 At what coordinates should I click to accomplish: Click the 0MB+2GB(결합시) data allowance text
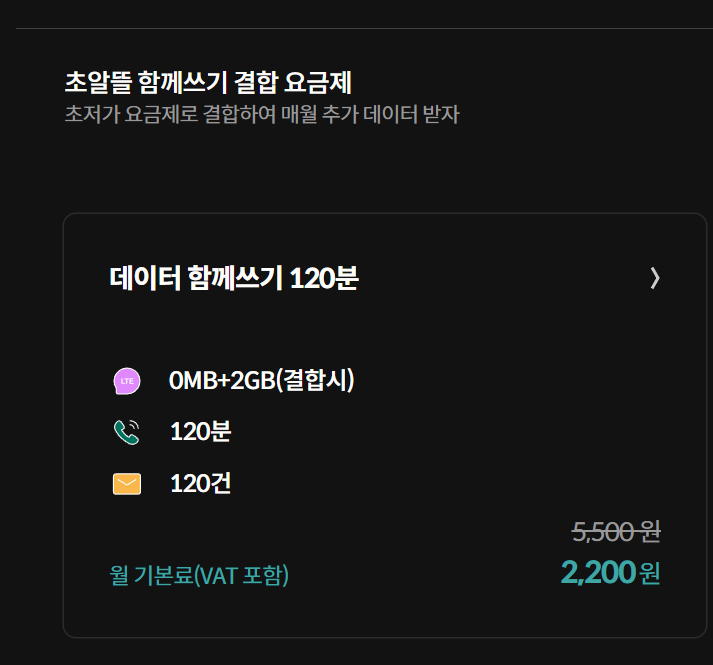click(262, 380)
